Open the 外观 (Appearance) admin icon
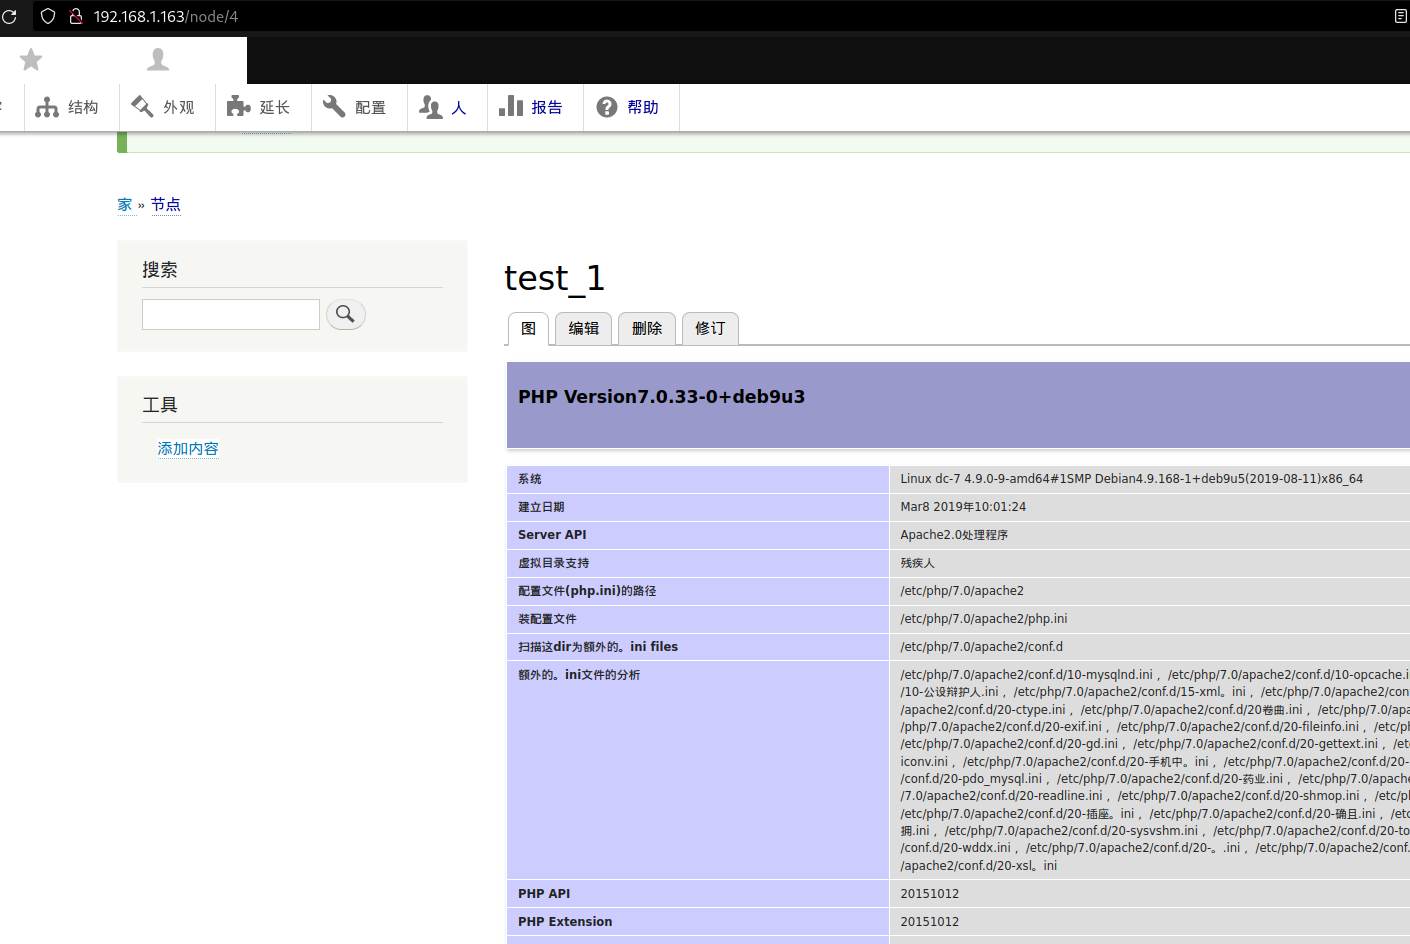 [142, 107]
